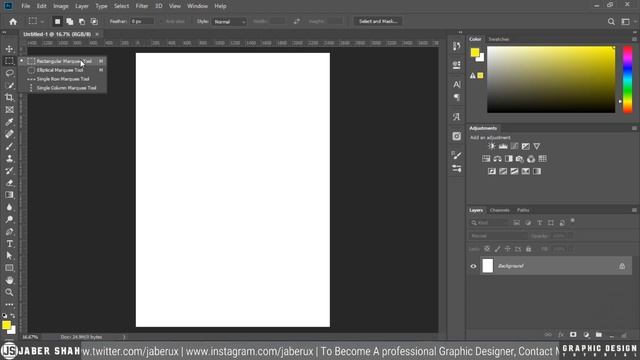Open the layer filter Kind dropdown
The width and height of the screenshot is (640, 360).
coord(489,223)
